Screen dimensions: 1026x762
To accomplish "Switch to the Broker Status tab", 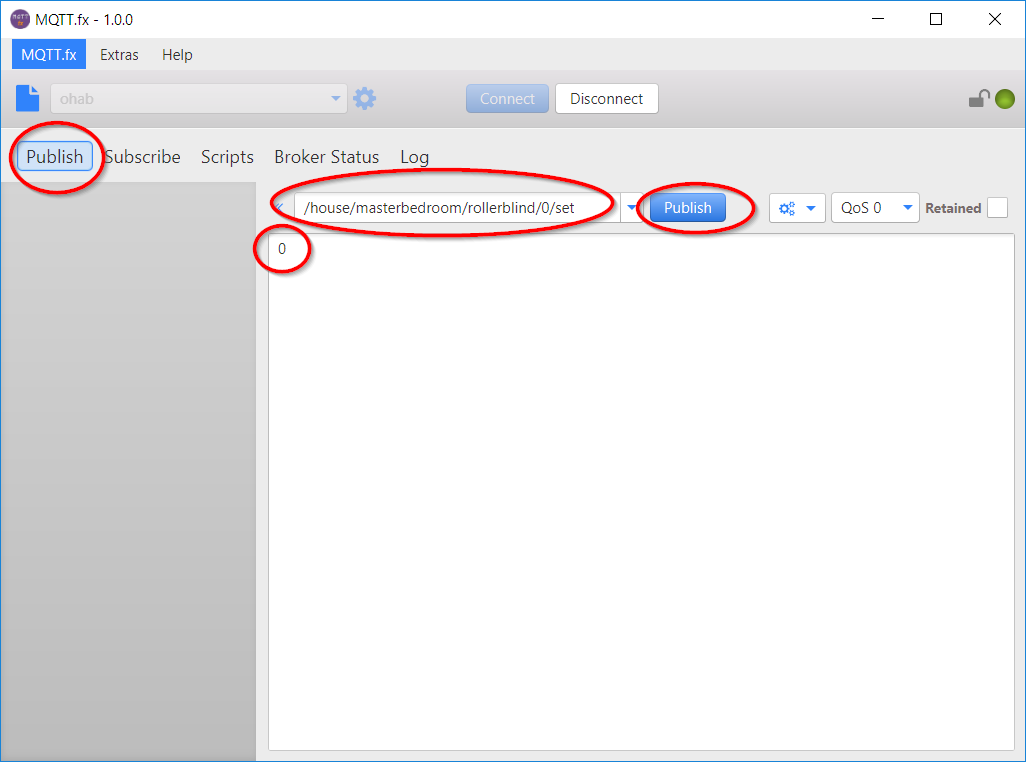I will tap(327, 157).
